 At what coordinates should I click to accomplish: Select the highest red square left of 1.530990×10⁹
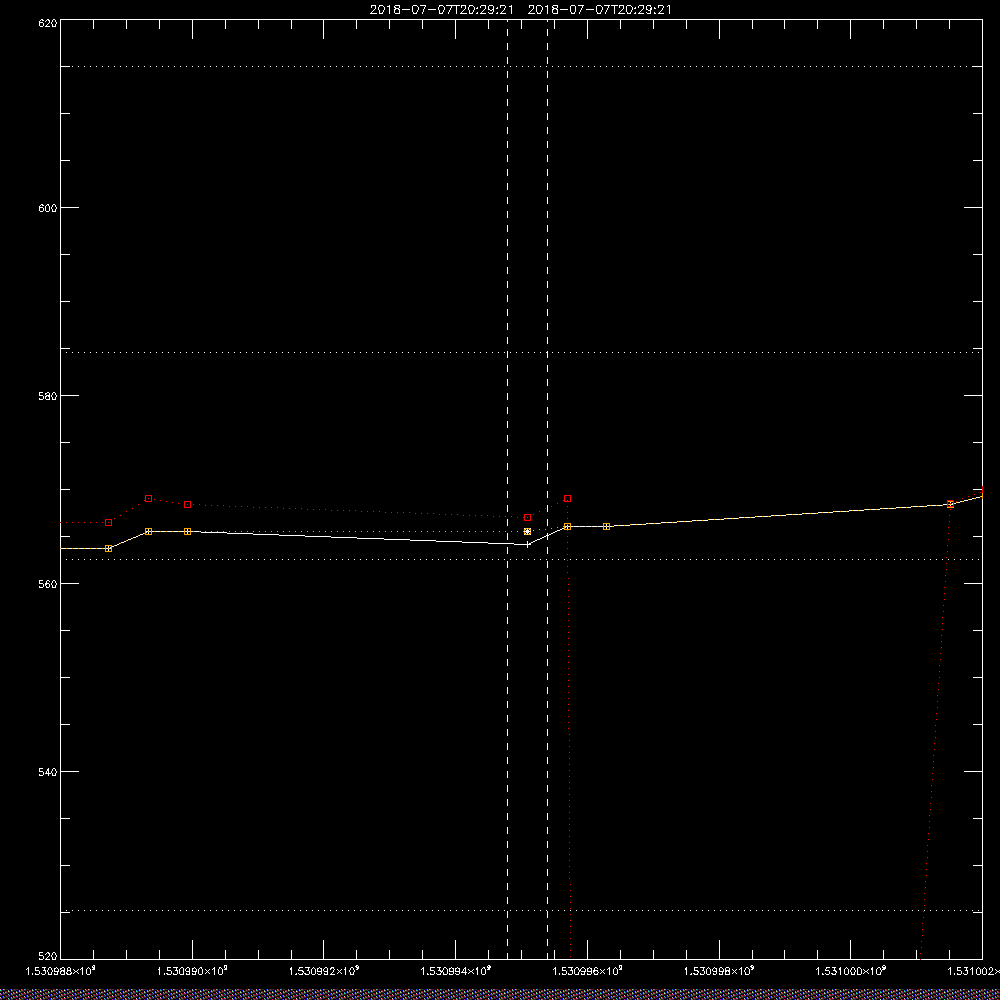coord(149,499)
